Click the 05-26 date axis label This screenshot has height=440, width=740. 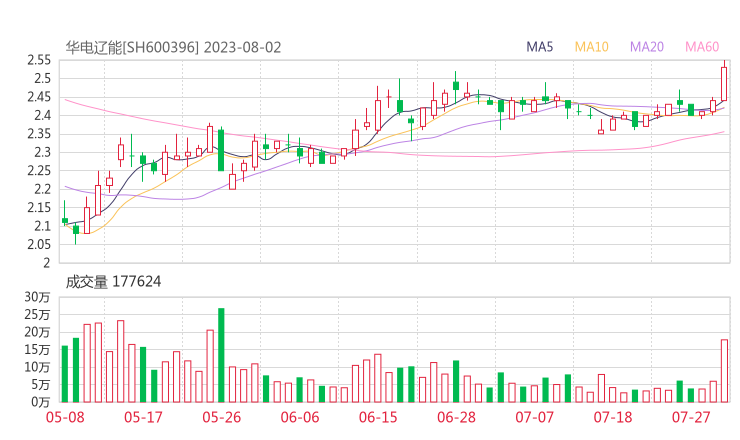pyautogui.click(x=222, y=417)
